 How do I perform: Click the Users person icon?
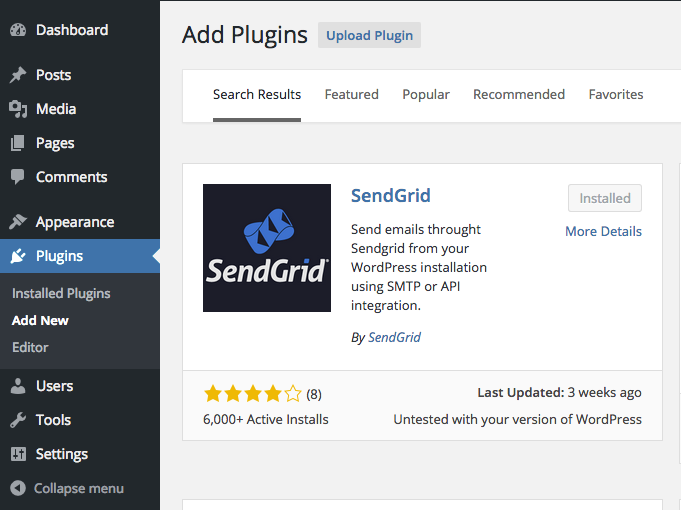tap(18, 386)
